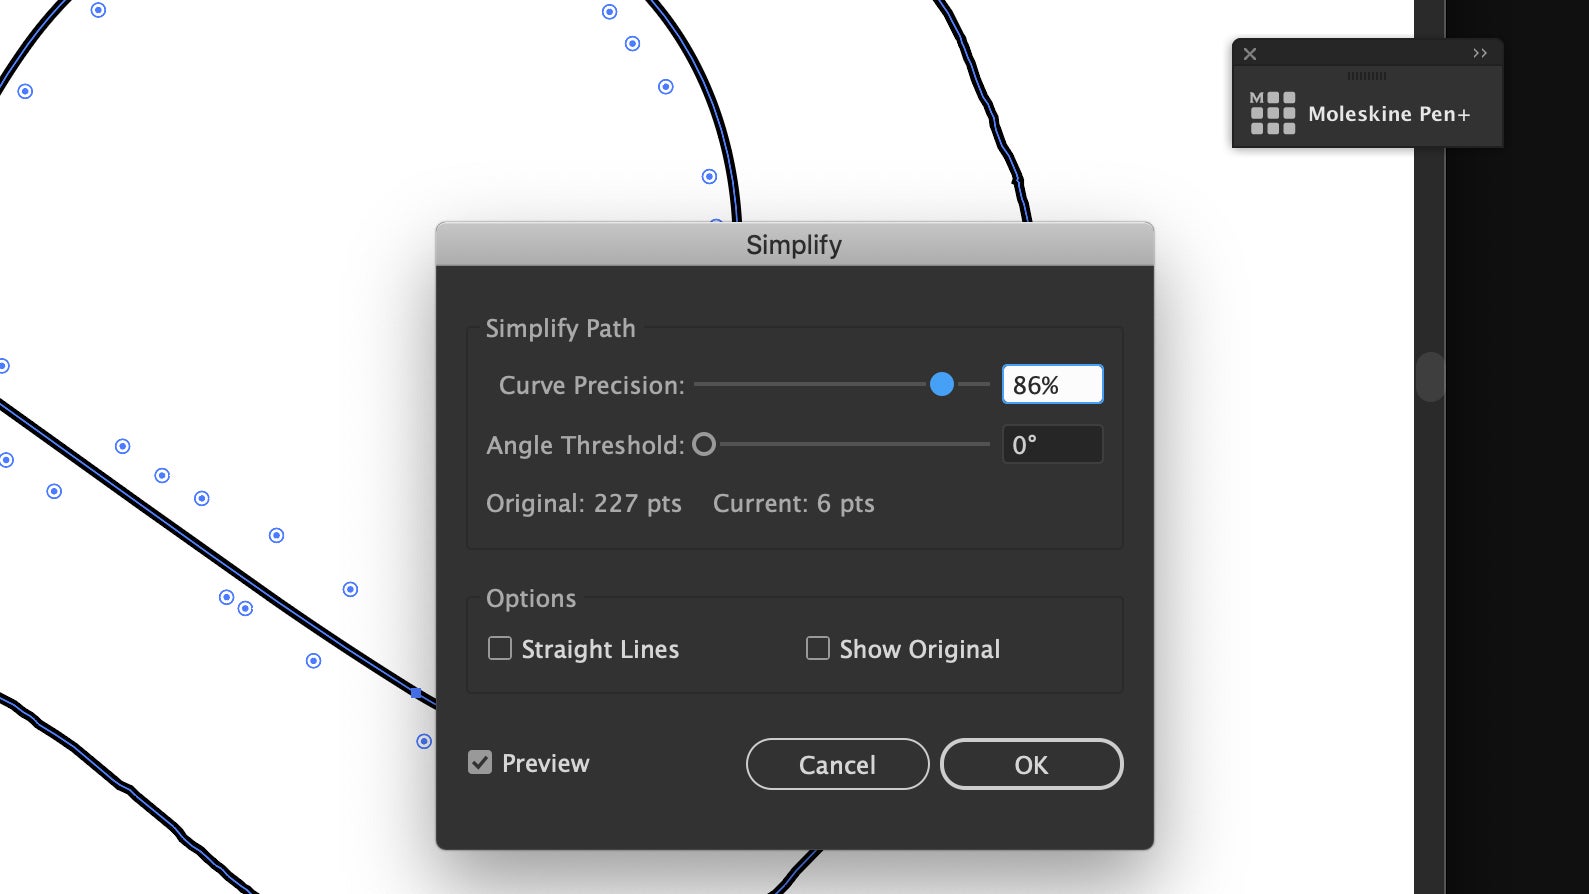Image resolution: width=1589 pixels, height=894 pixels.
Task: Click the Current: 6 pts readout
Action: pos(794,504)
